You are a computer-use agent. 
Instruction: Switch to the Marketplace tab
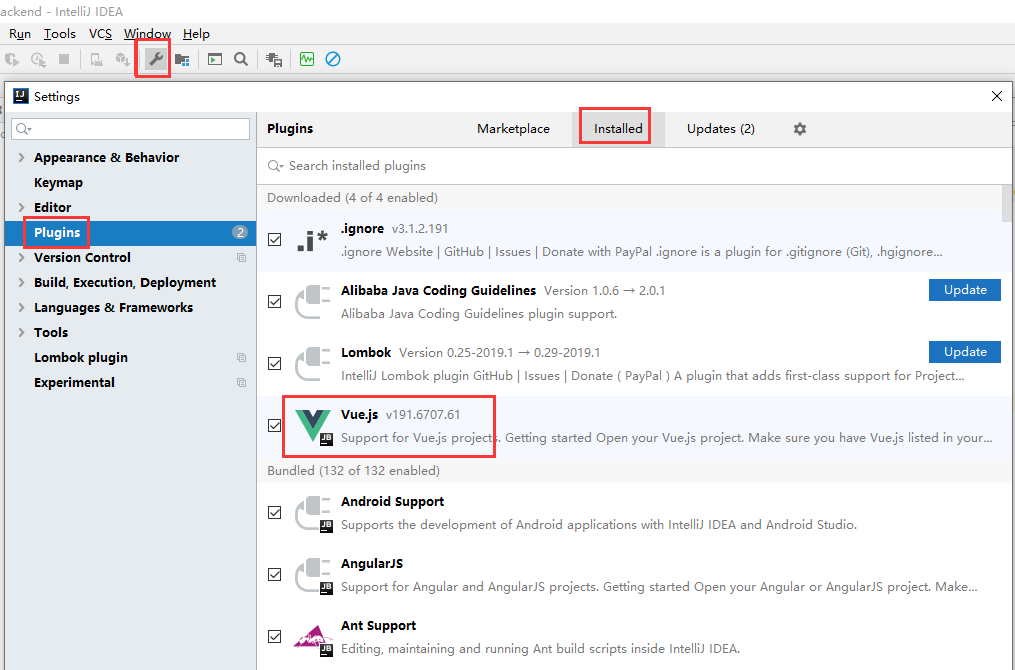pyautogui.click(x=513, y=129)
